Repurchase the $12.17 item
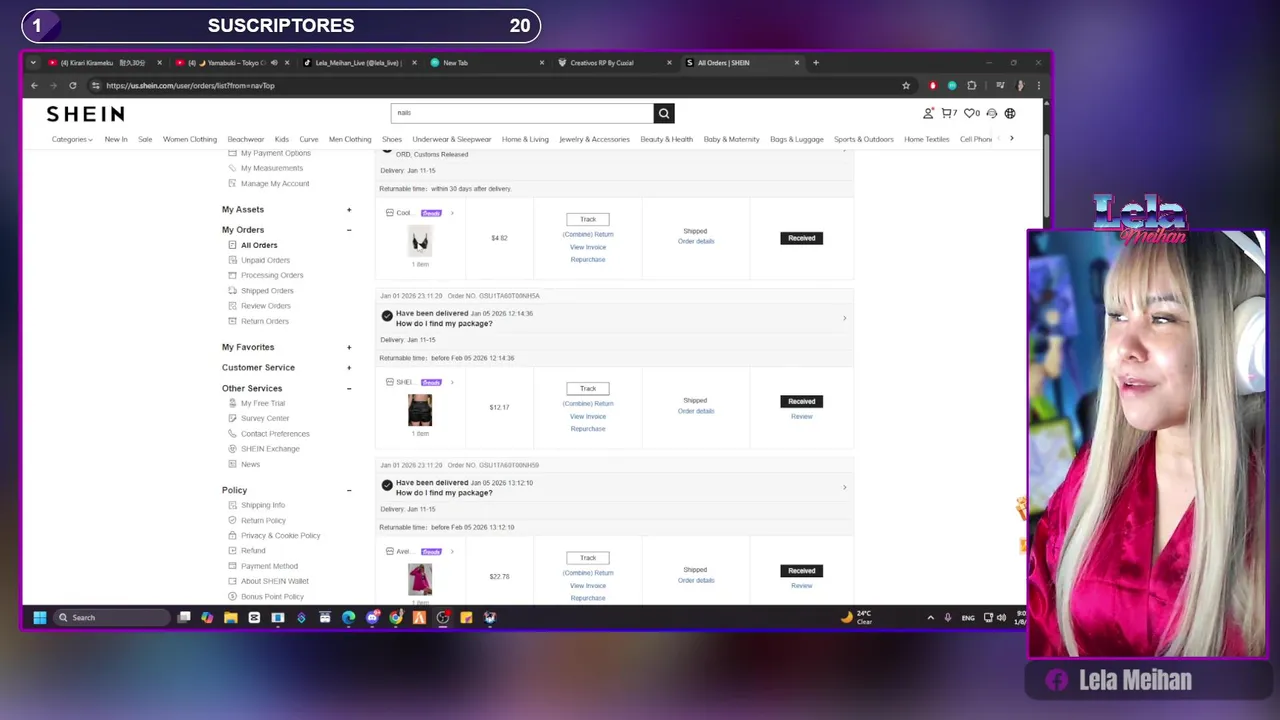The height and width of the screenshot is (720, 1280). (588, 429)
